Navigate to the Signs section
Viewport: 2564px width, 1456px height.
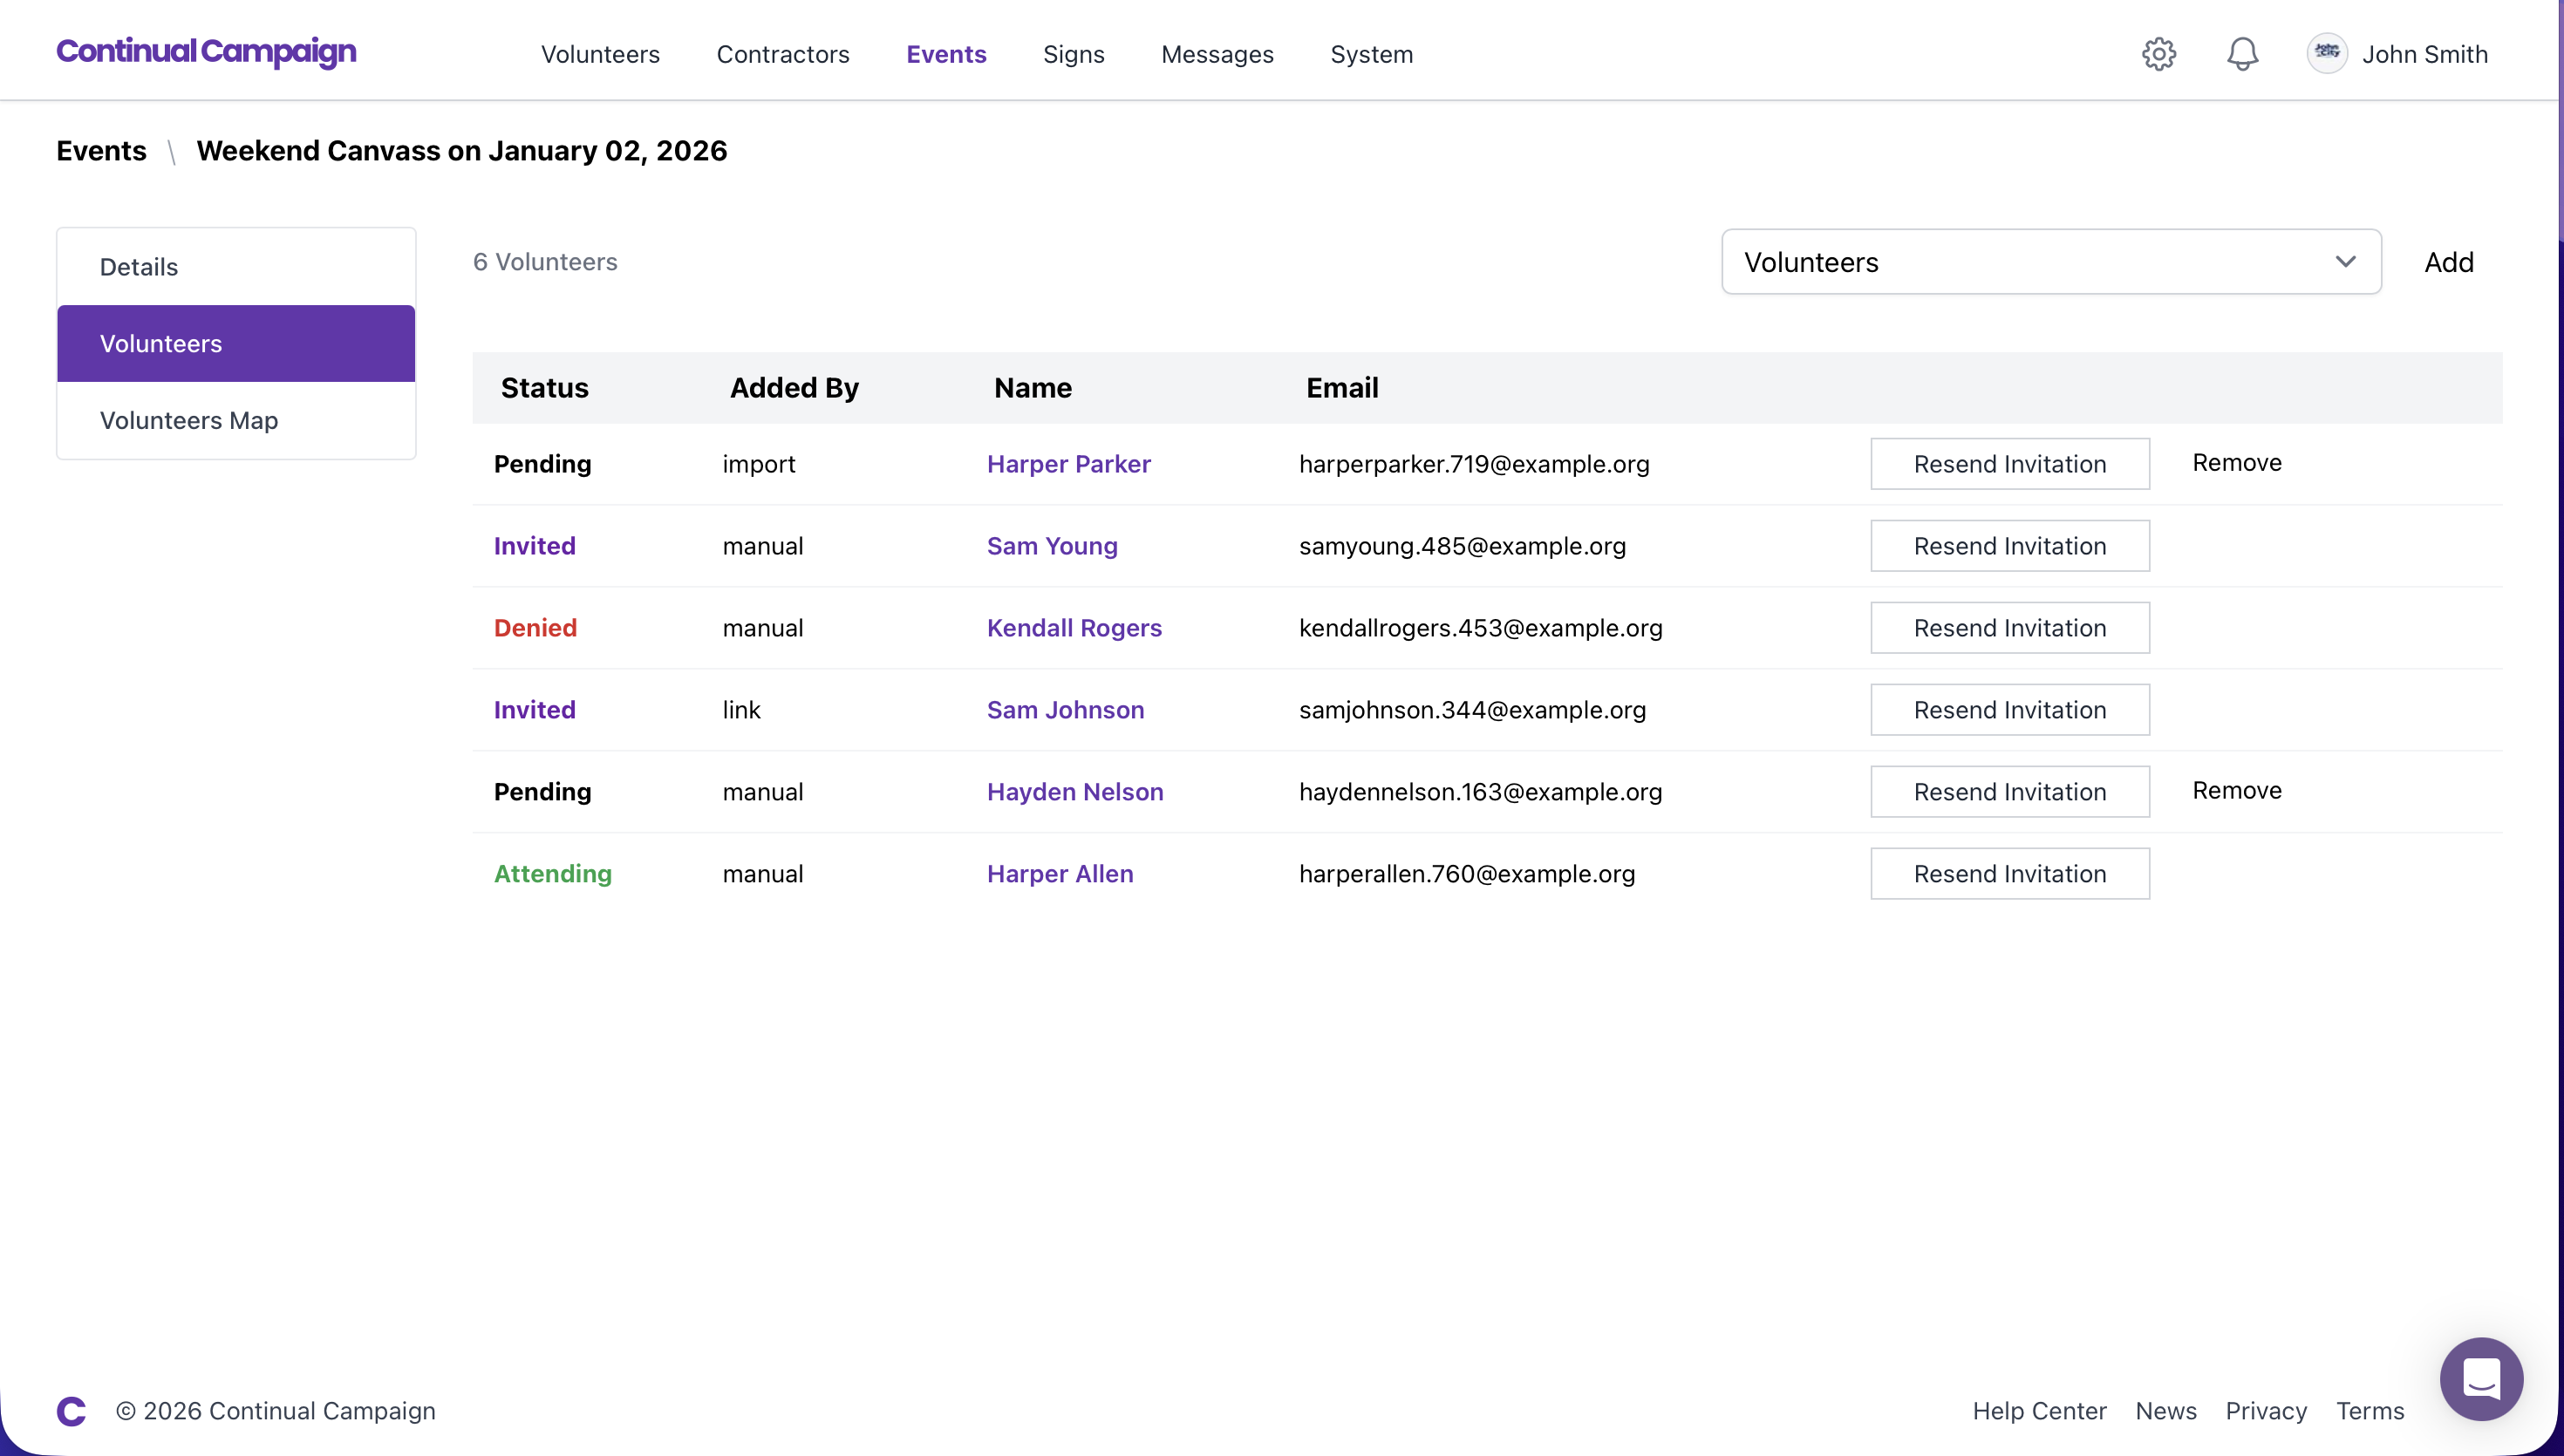[1074, 54]
